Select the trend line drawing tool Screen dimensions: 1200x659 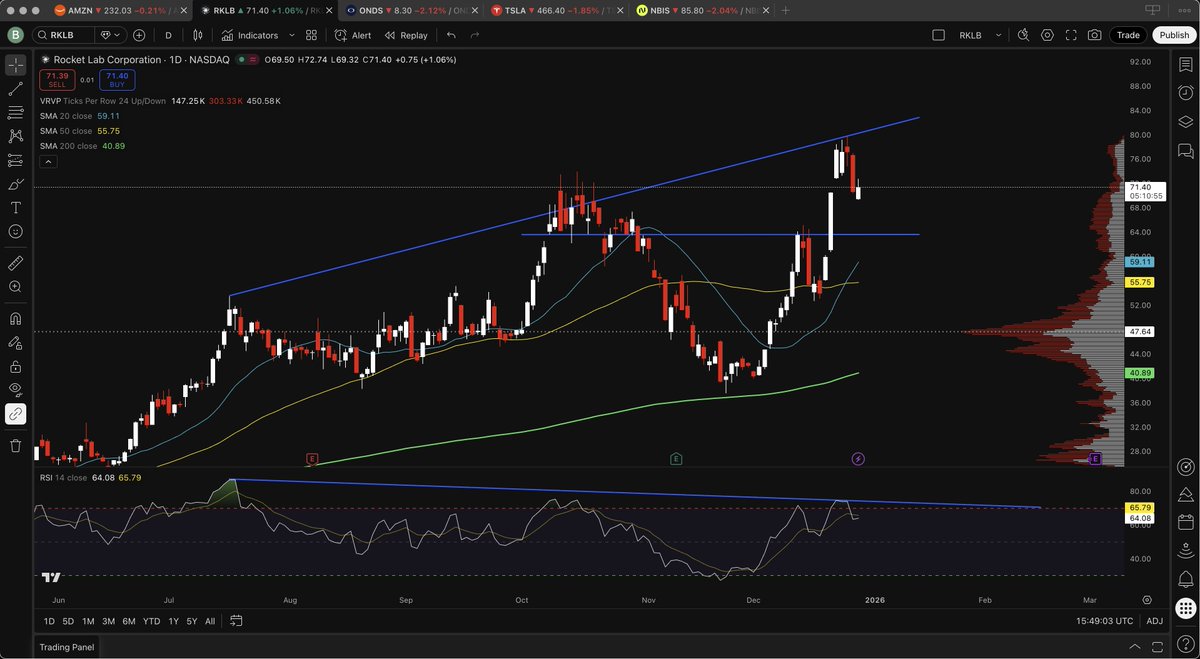pyautogui.click(x=15, y=89)
